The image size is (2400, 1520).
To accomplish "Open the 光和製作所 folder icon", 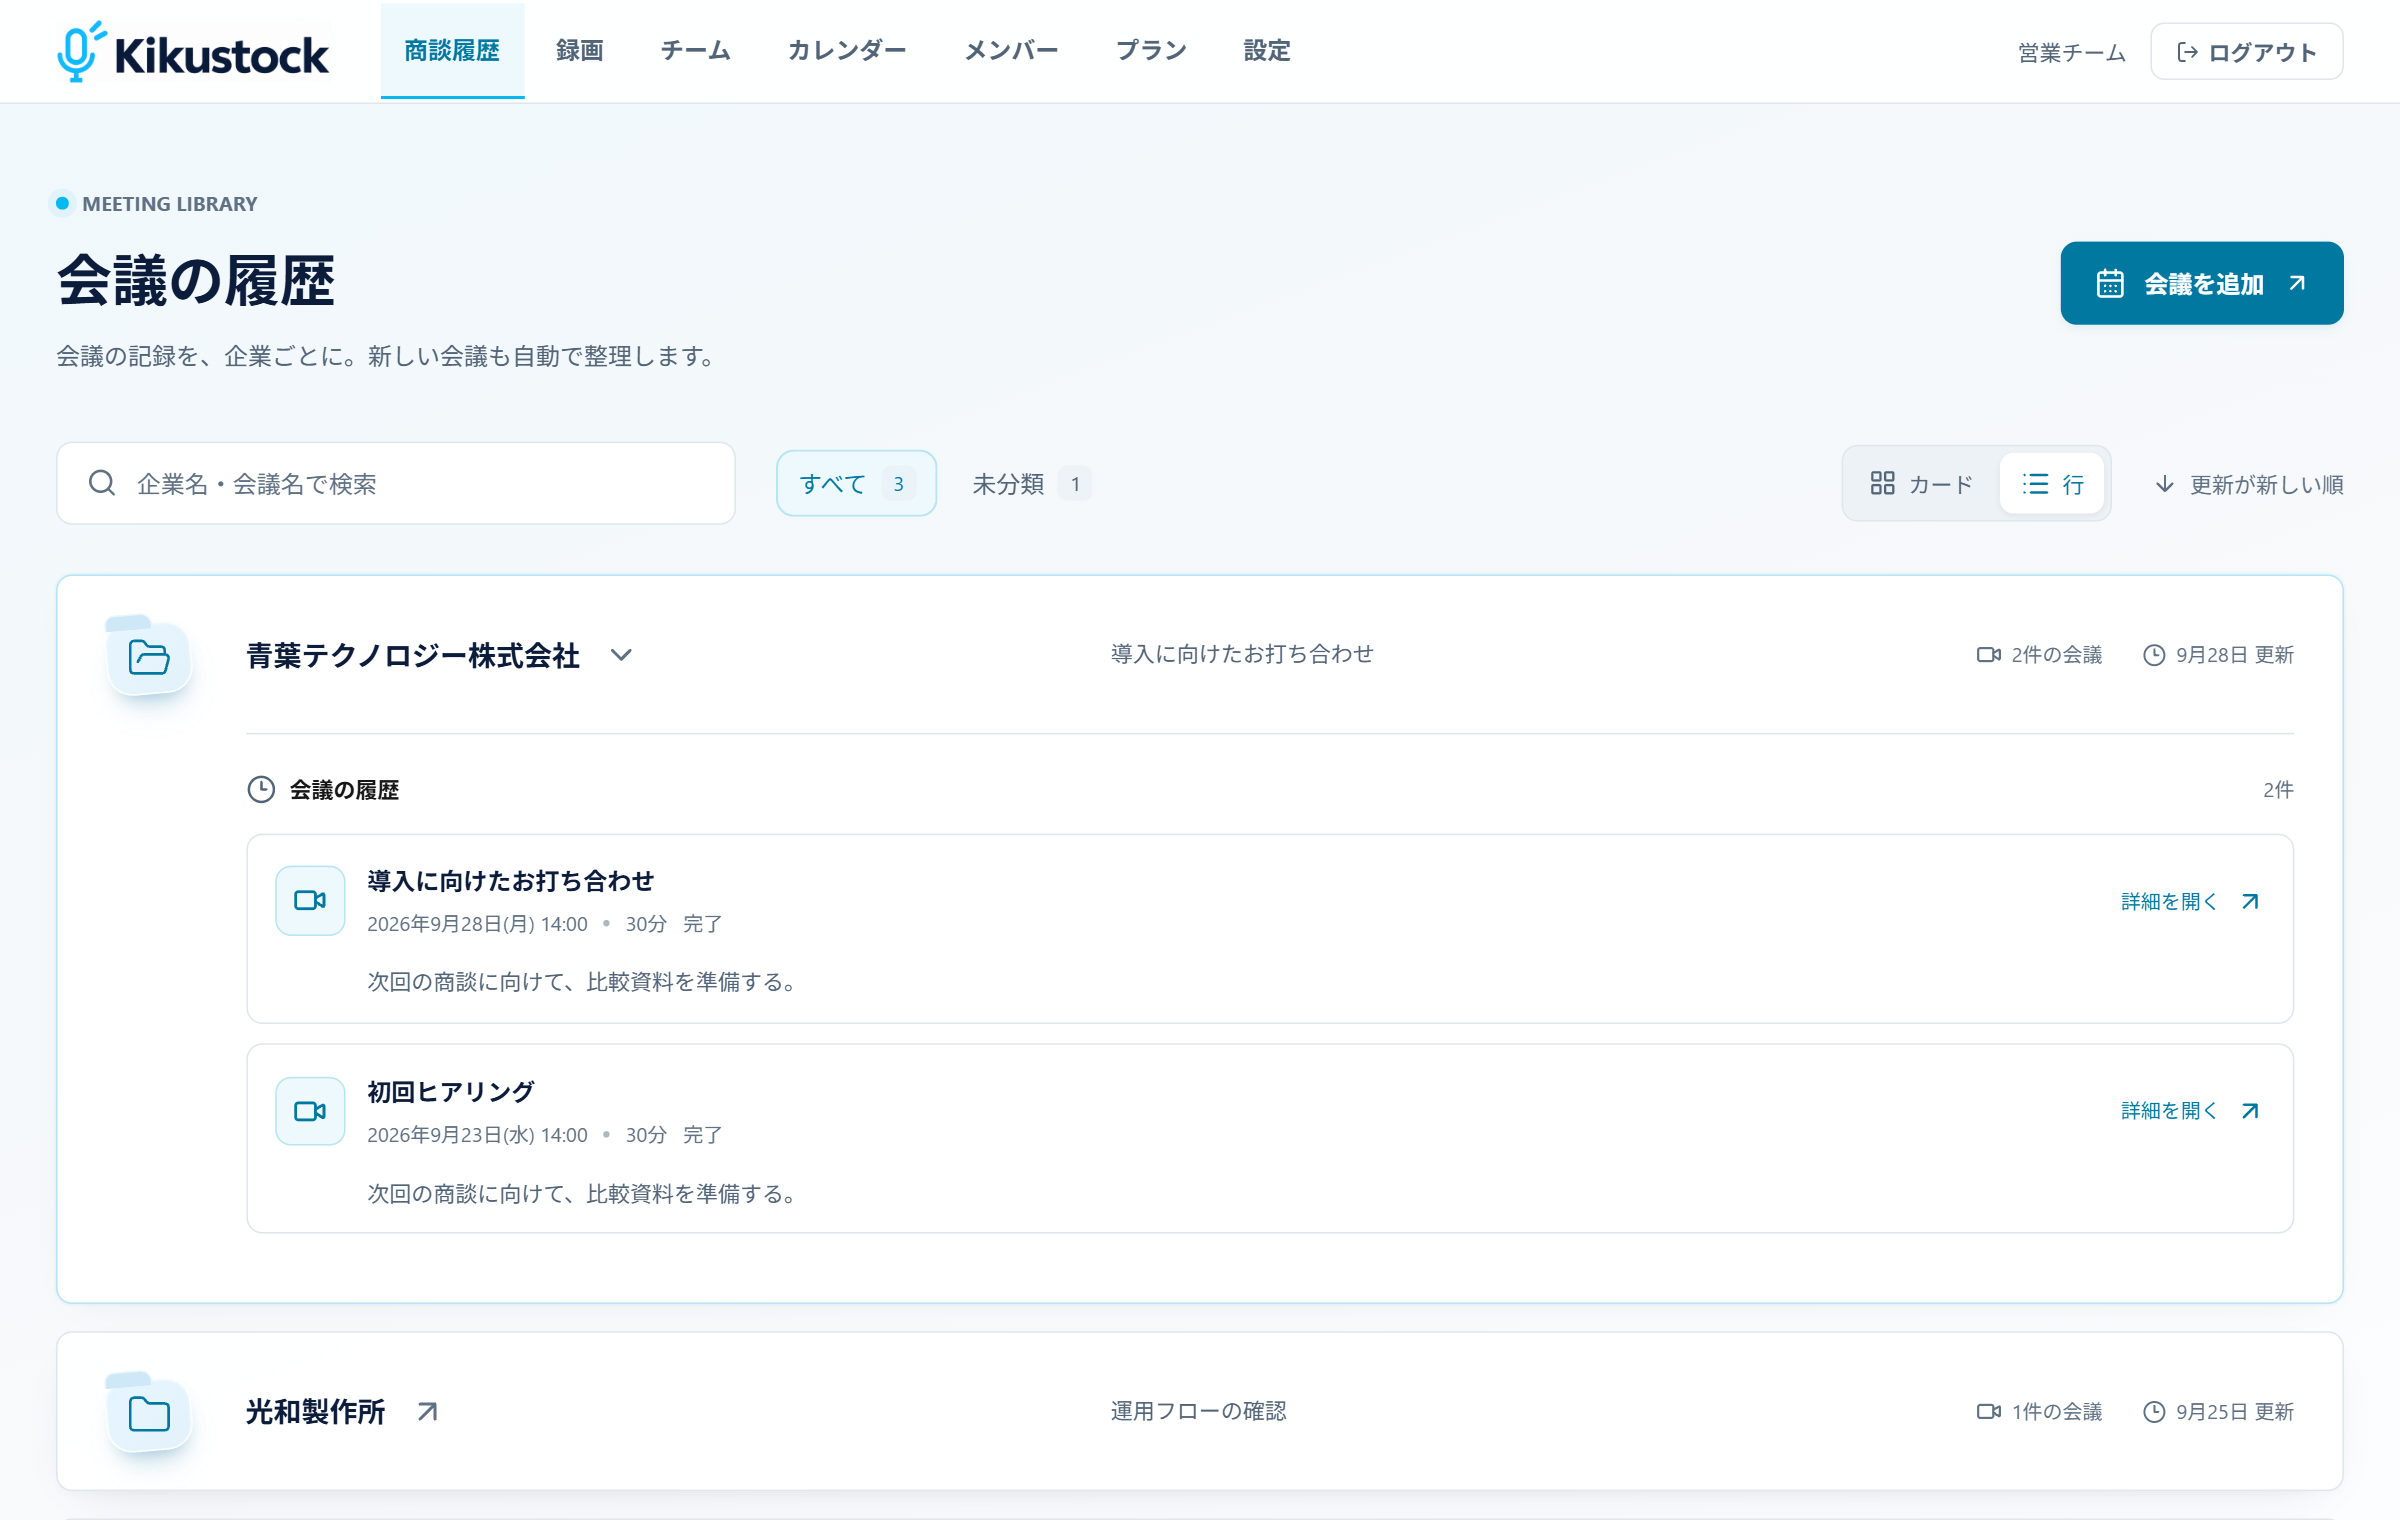I will 149,1412.
